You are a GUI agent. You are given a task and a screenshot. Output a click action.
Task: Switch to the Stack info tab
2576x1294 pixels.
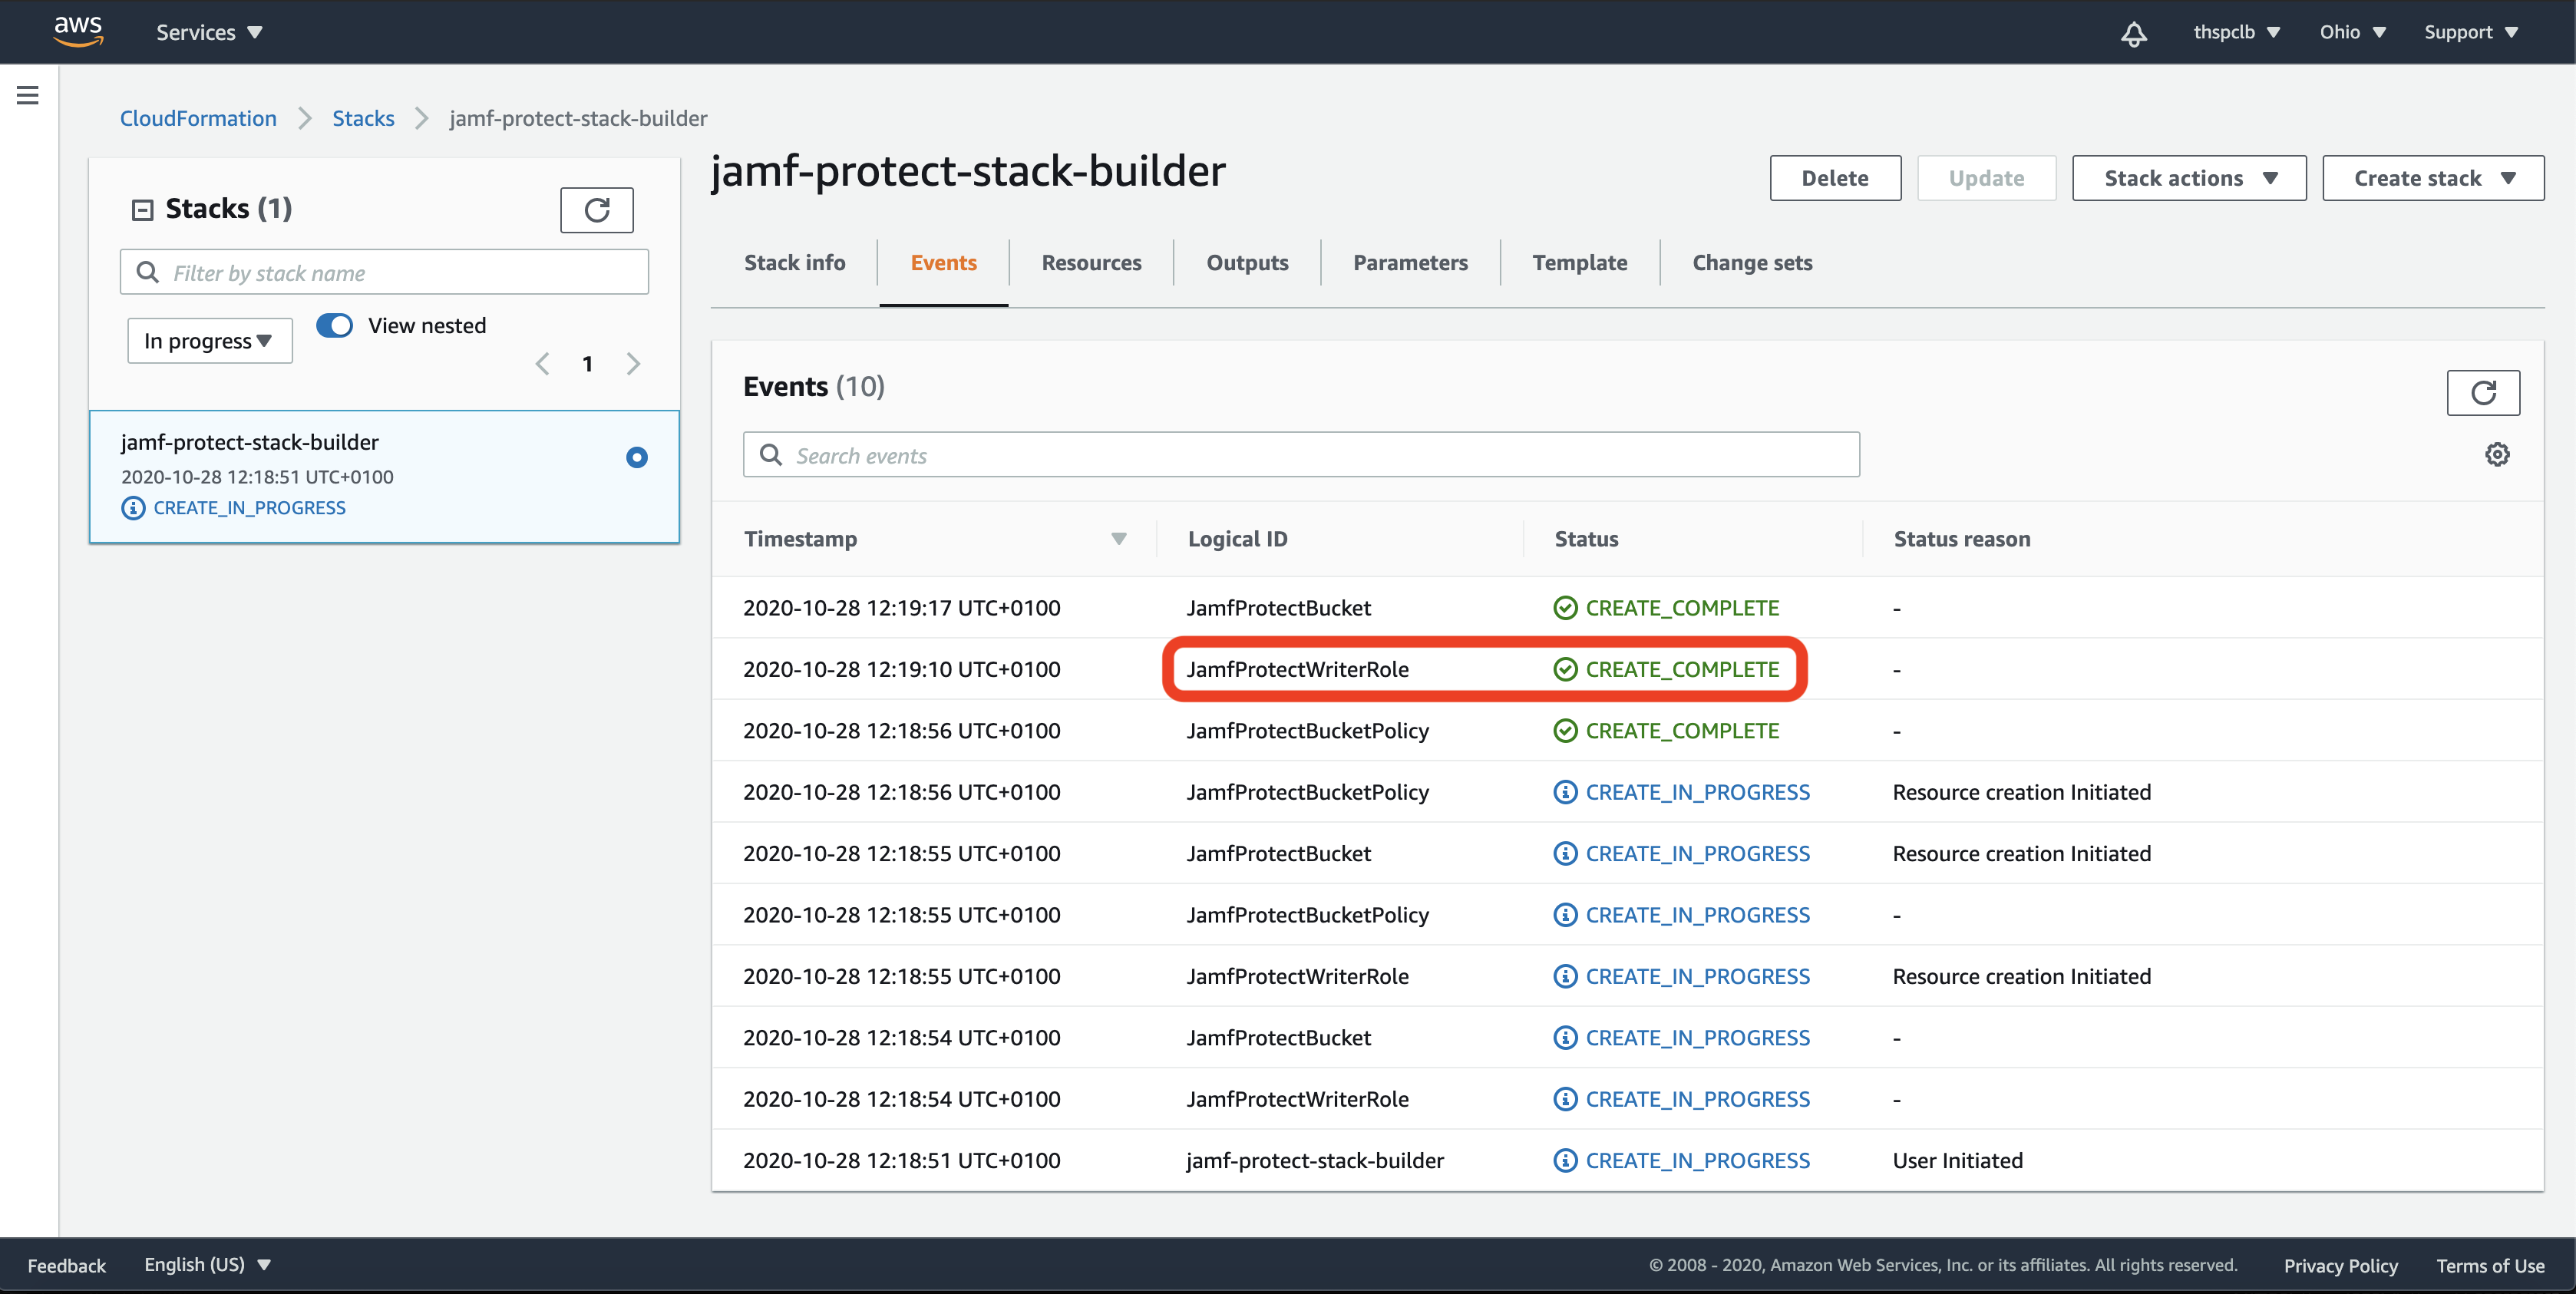click(x=794, y=263)
